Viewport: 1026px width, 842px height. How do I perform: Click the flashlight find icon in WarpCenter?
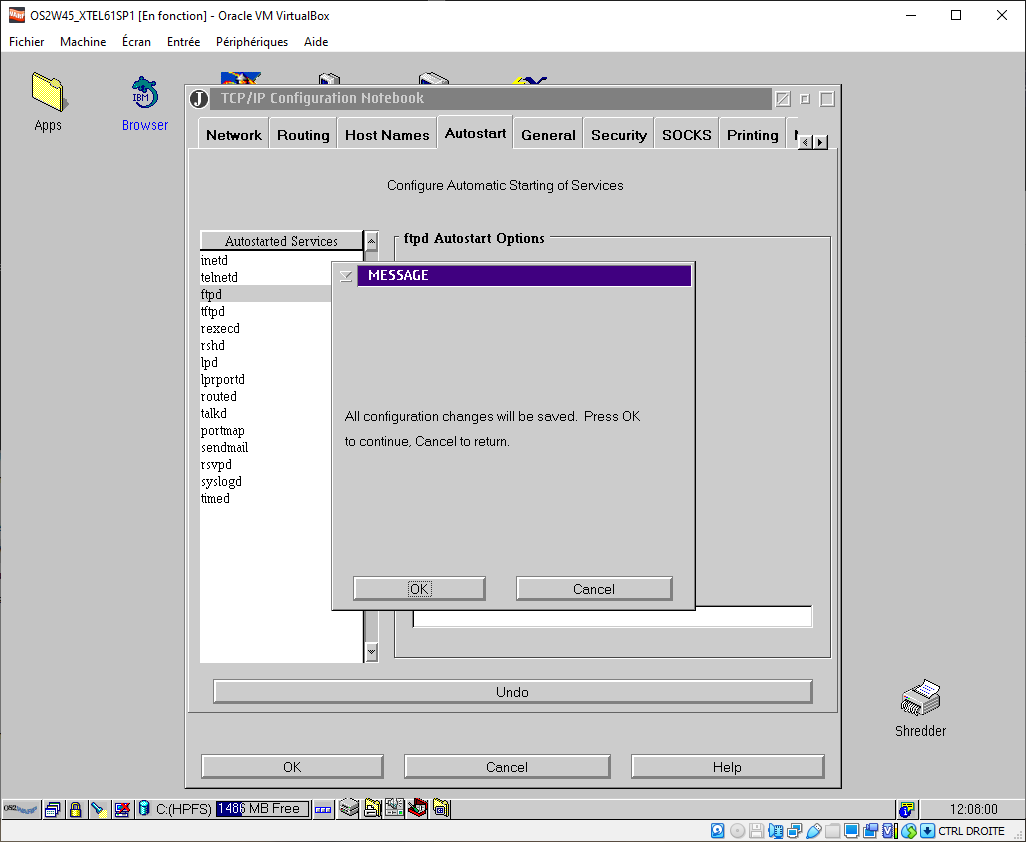click(98, 809)
